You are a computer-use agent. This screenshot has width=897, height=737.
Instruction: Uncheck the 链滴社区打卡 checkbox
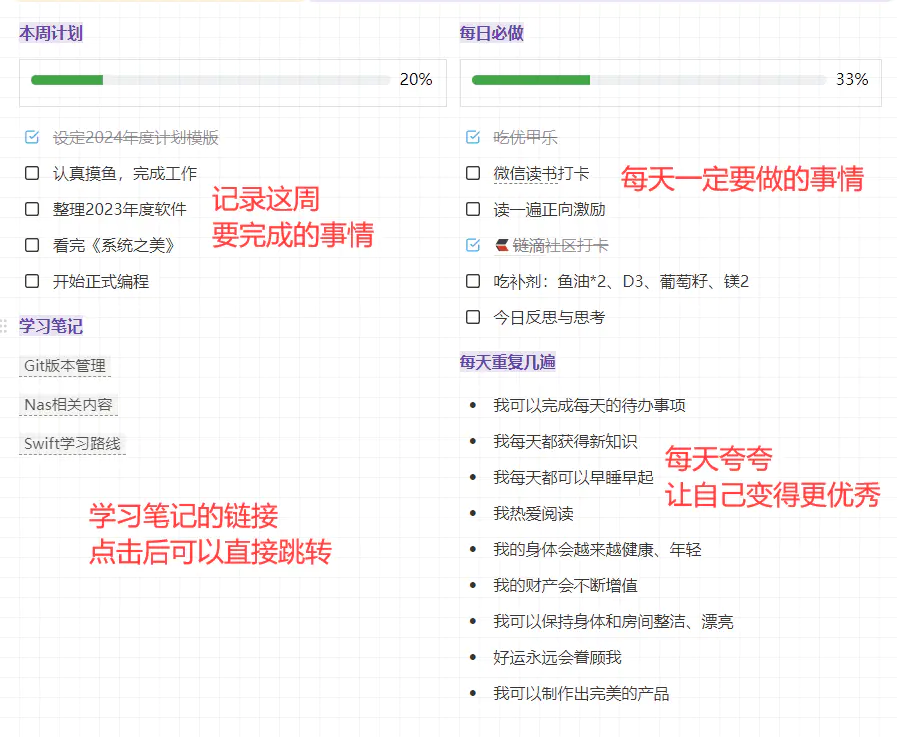(473, 245)
